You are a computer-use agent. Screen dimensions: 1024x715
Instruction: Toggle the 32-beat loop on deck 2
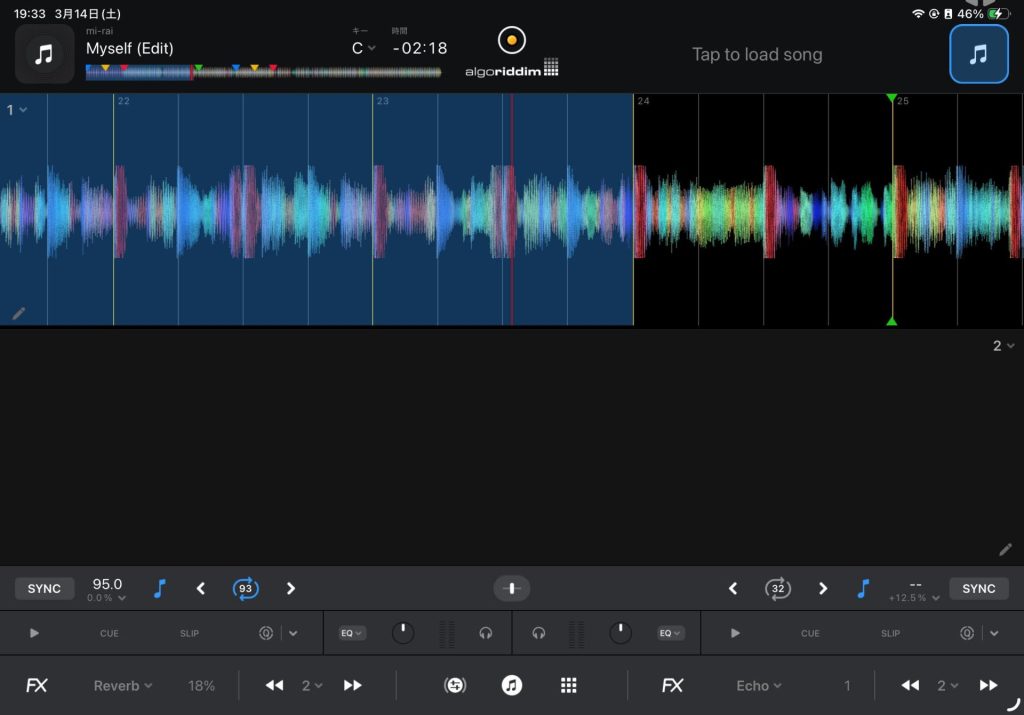pyautogui.click(x=777, y=589)
